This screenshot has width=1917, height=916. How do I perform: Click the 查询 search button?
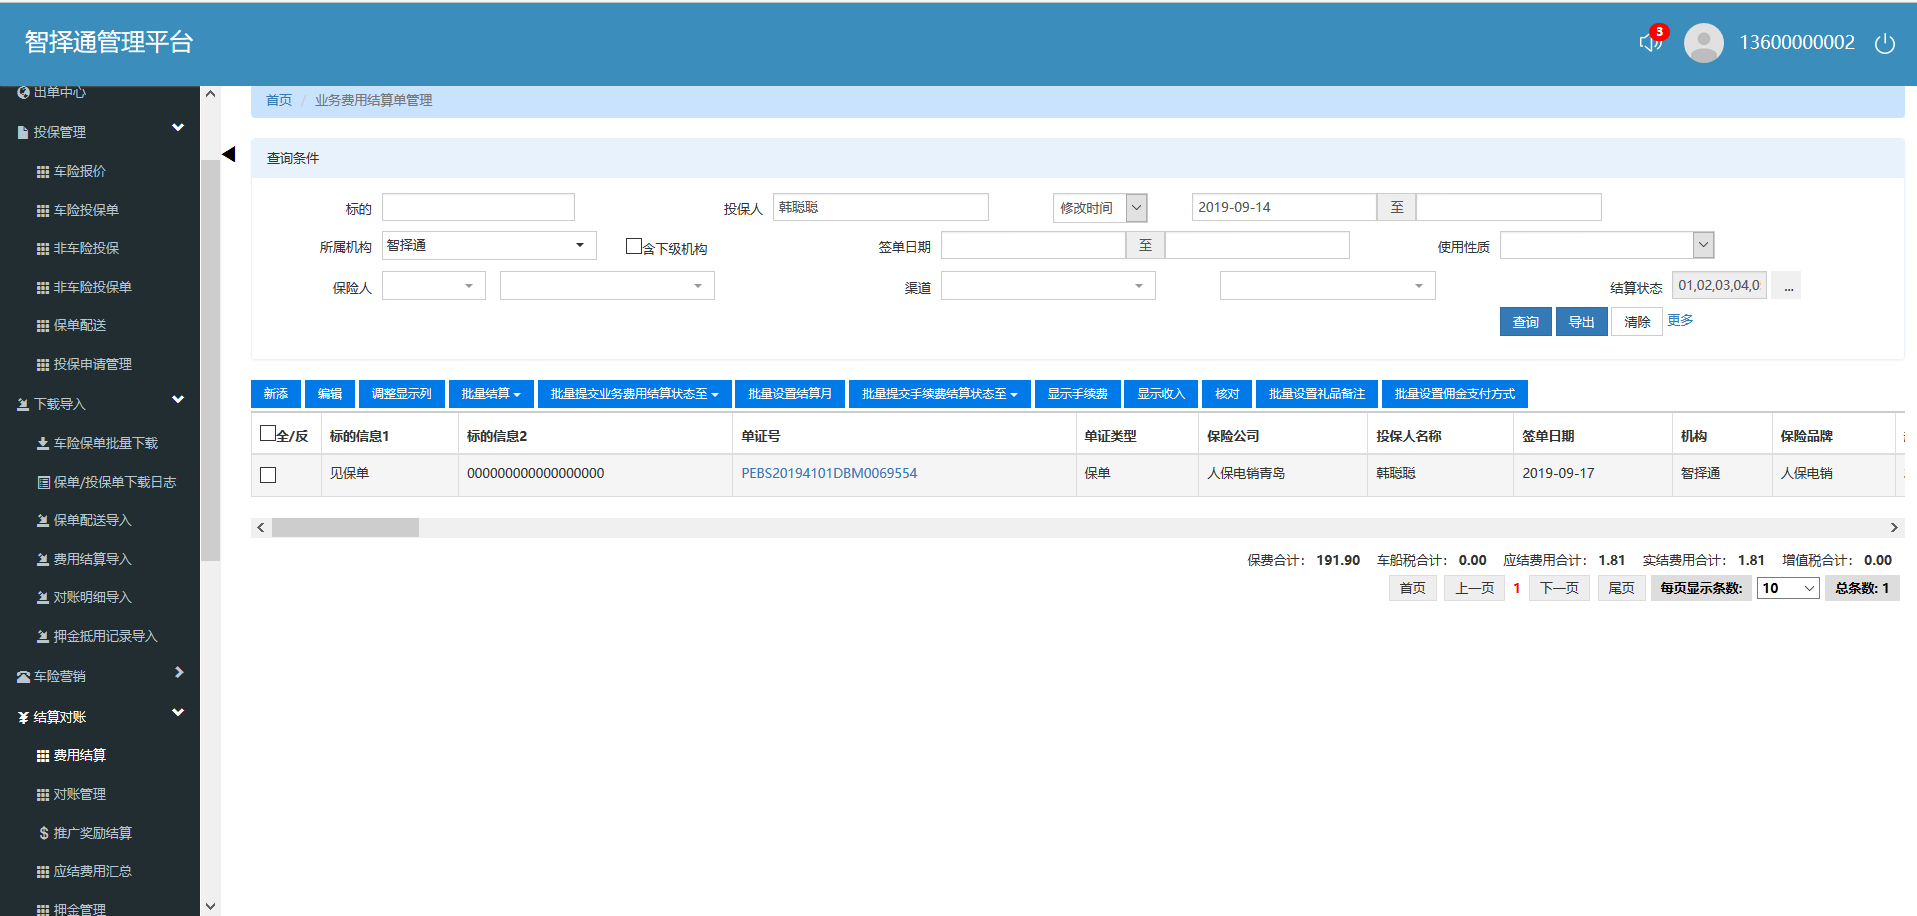[1525, 322]
